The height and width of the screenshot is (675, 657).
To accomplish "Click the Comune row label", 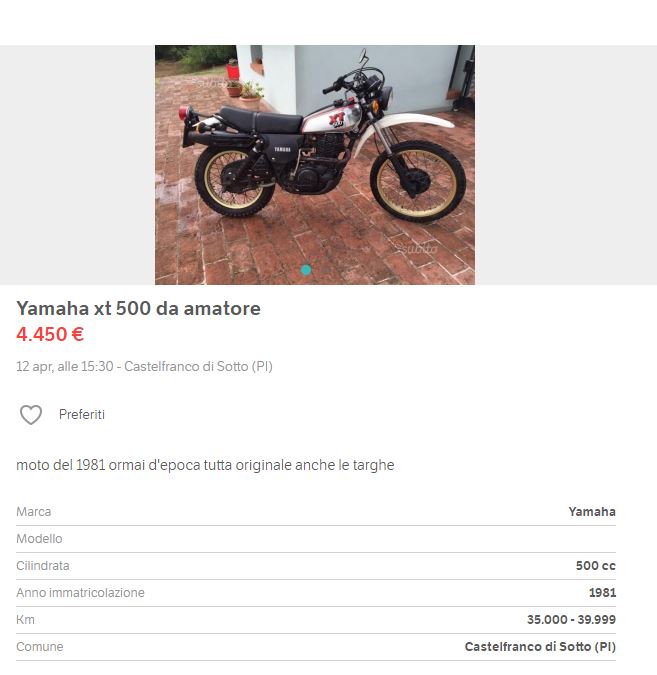I will (40, 647).
